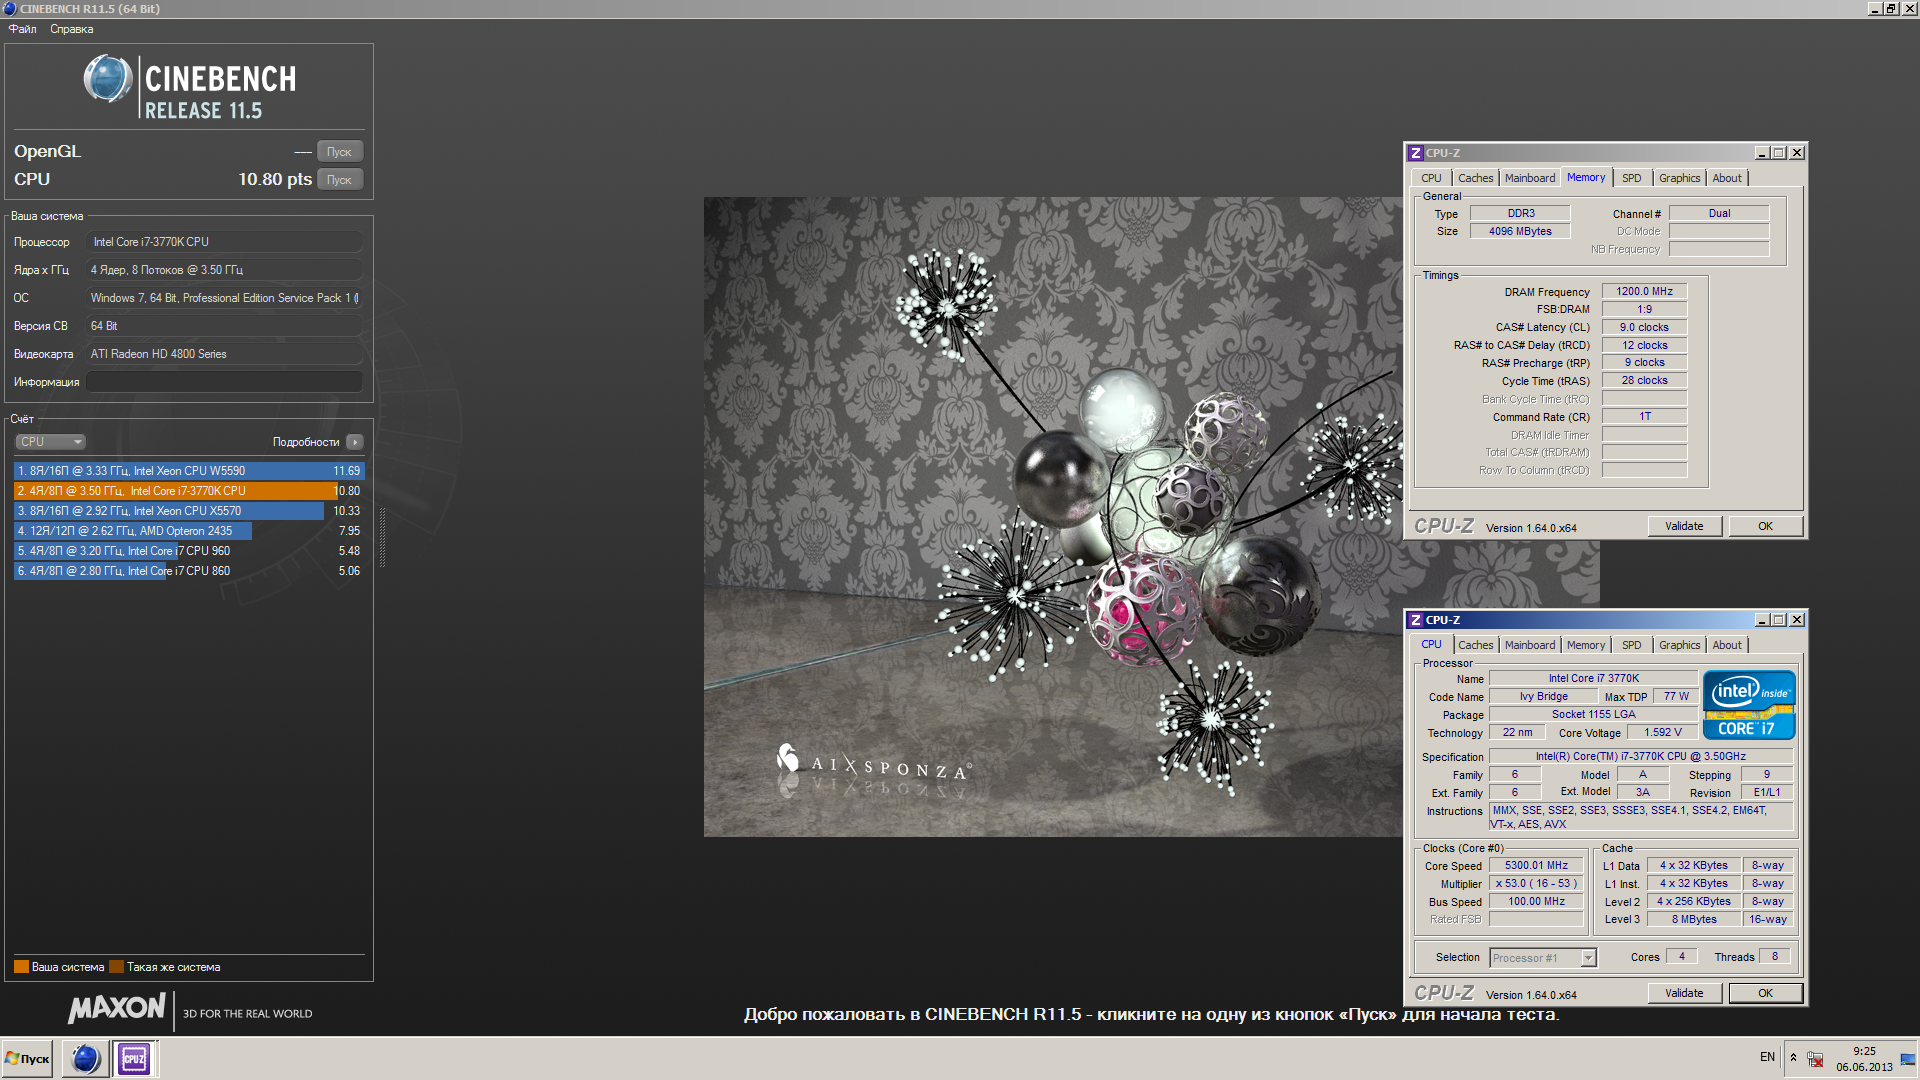Switch to Graphics tab in upper CPU-Z window
This screenshot has width=1920, height=1080.
pos(1679,178)
